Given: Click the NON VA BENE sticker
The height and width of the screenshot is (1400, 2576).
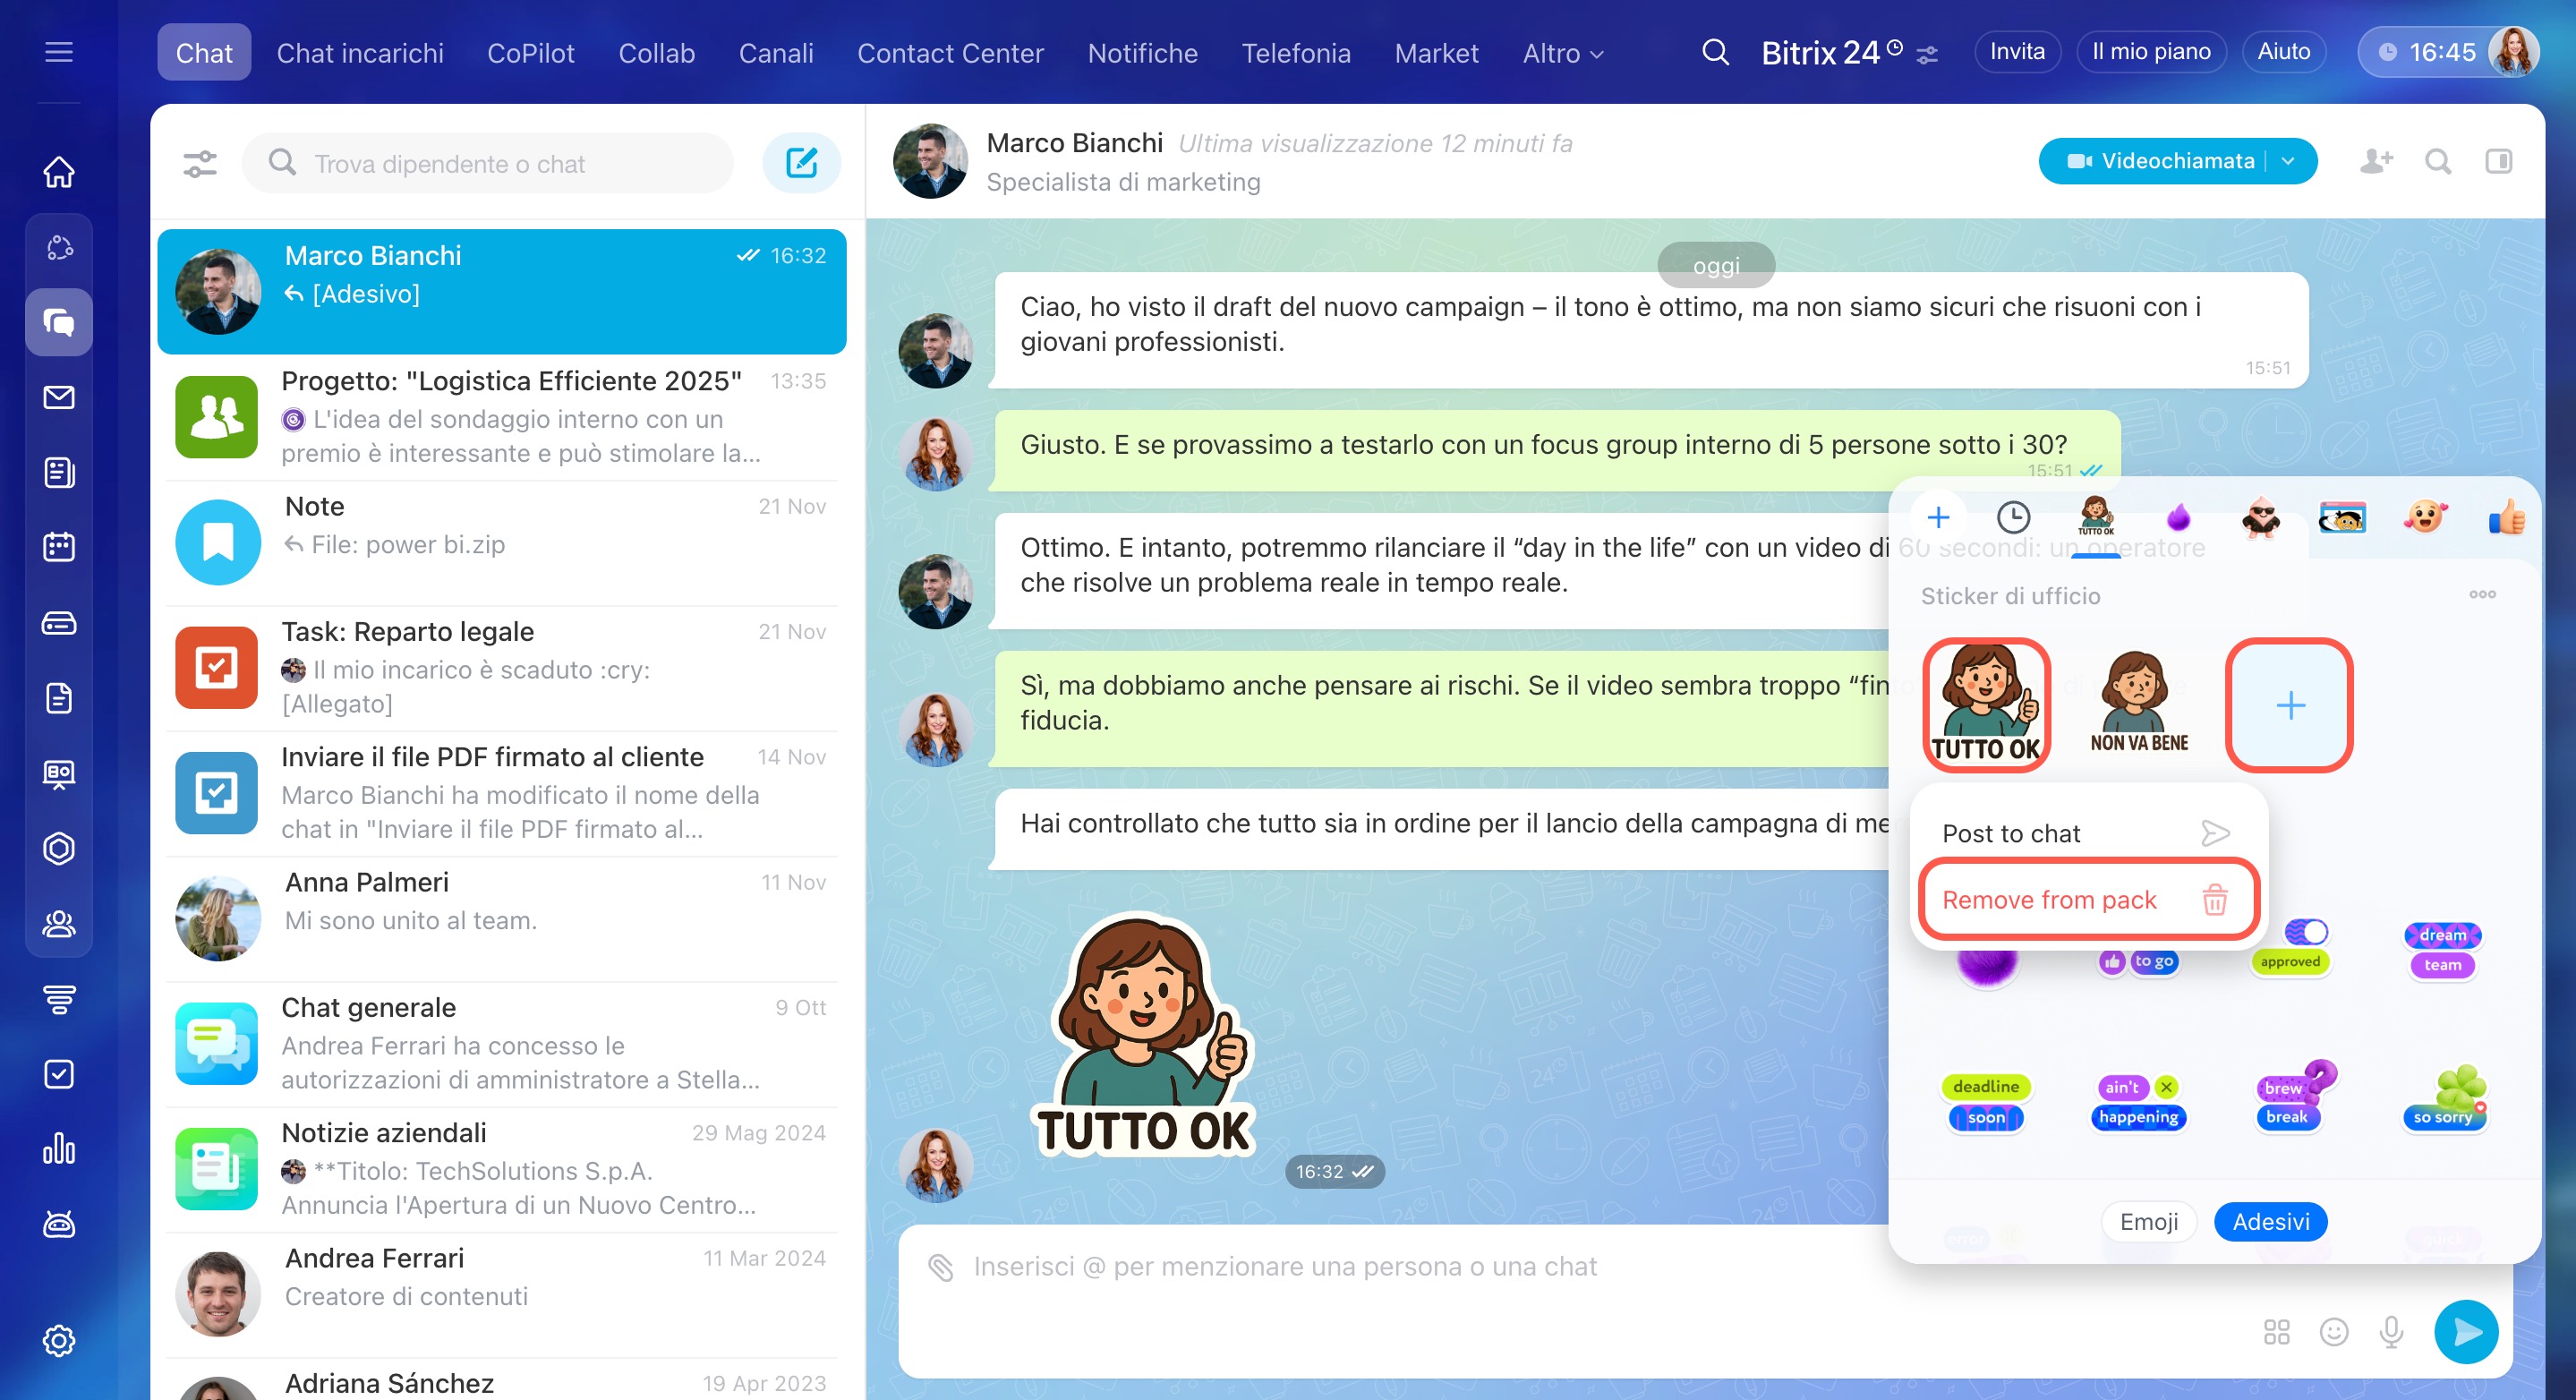Looking at the screenshot, I should pos(2138,704).
